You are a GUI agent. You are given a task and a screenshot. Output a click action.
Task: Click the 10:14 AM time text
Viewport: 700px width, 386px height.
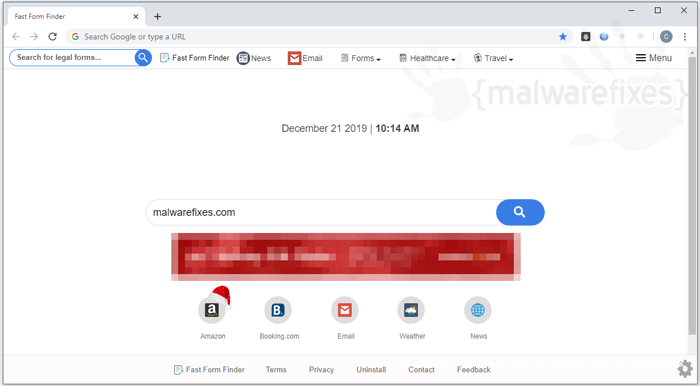coord(397,129)
